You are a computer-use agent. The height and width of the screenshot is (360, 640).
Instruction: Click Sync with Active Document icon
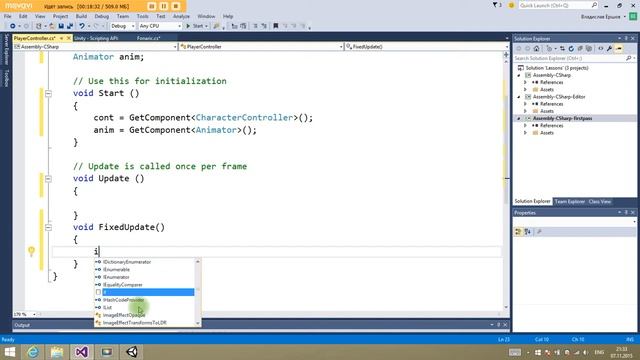tap(562, 49)
